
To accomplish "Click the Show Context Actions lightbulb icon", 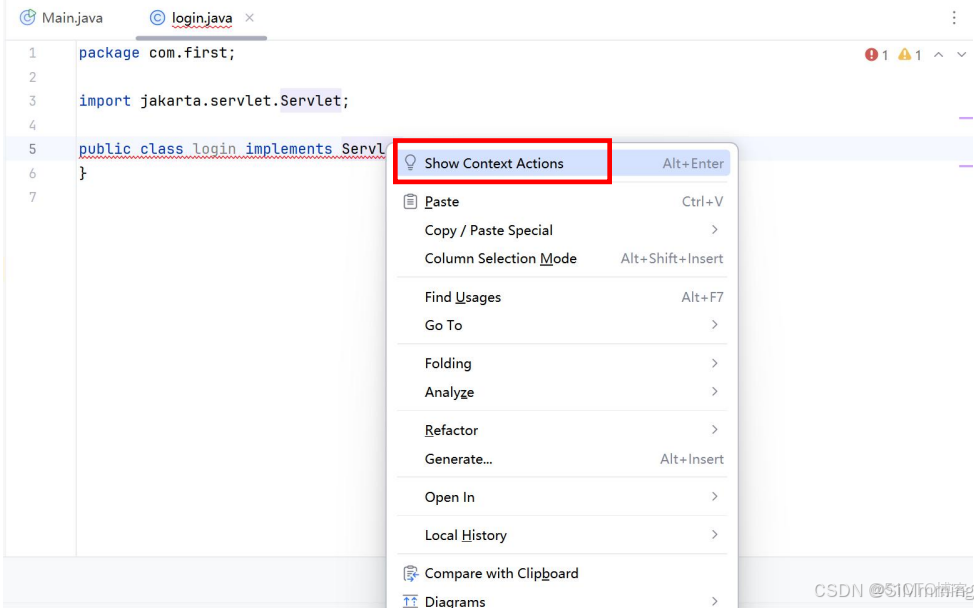I will click(x=410, y=162).
